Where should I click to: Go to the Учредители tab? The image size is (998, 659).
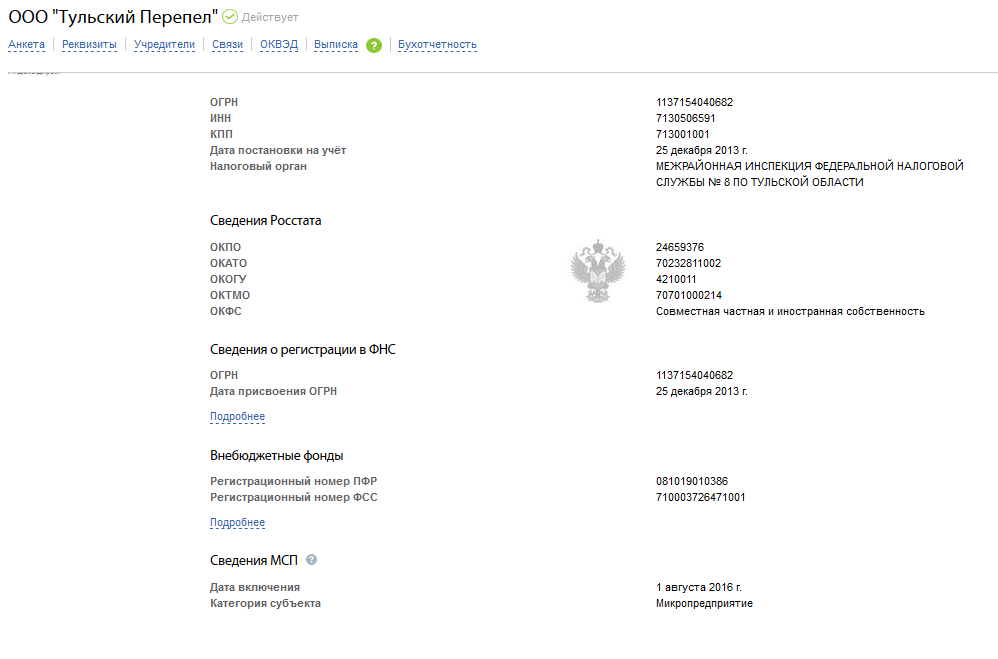click(164, 45)
